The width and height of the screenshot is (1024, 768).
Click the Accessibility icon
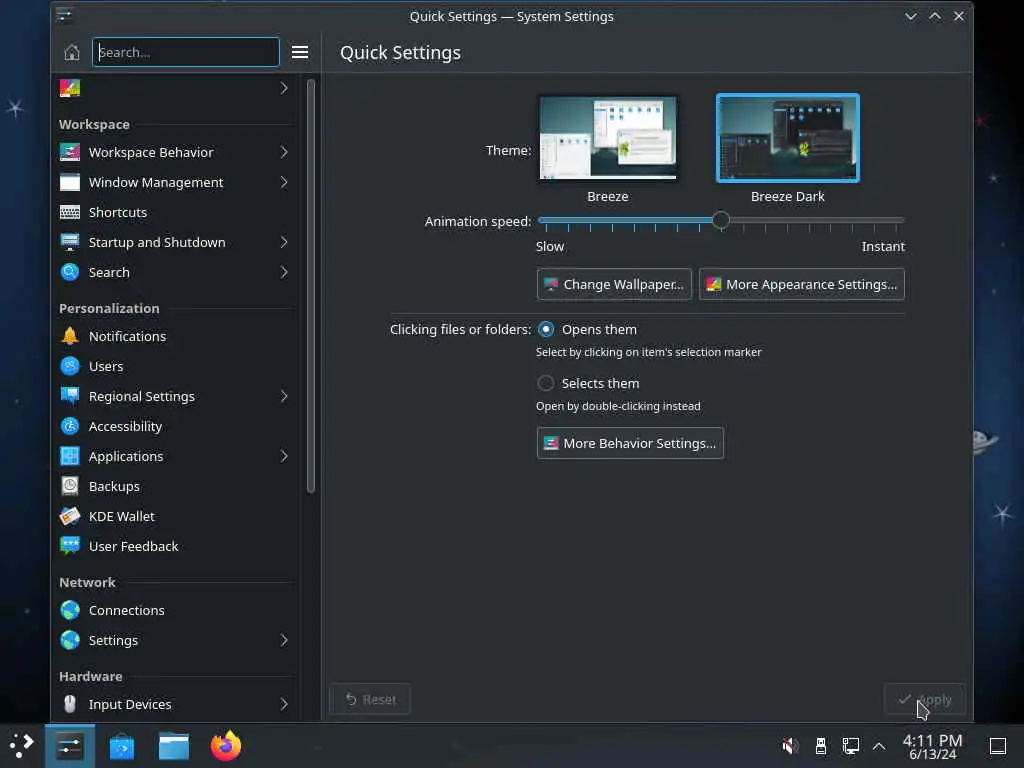(x=70, y=426)
